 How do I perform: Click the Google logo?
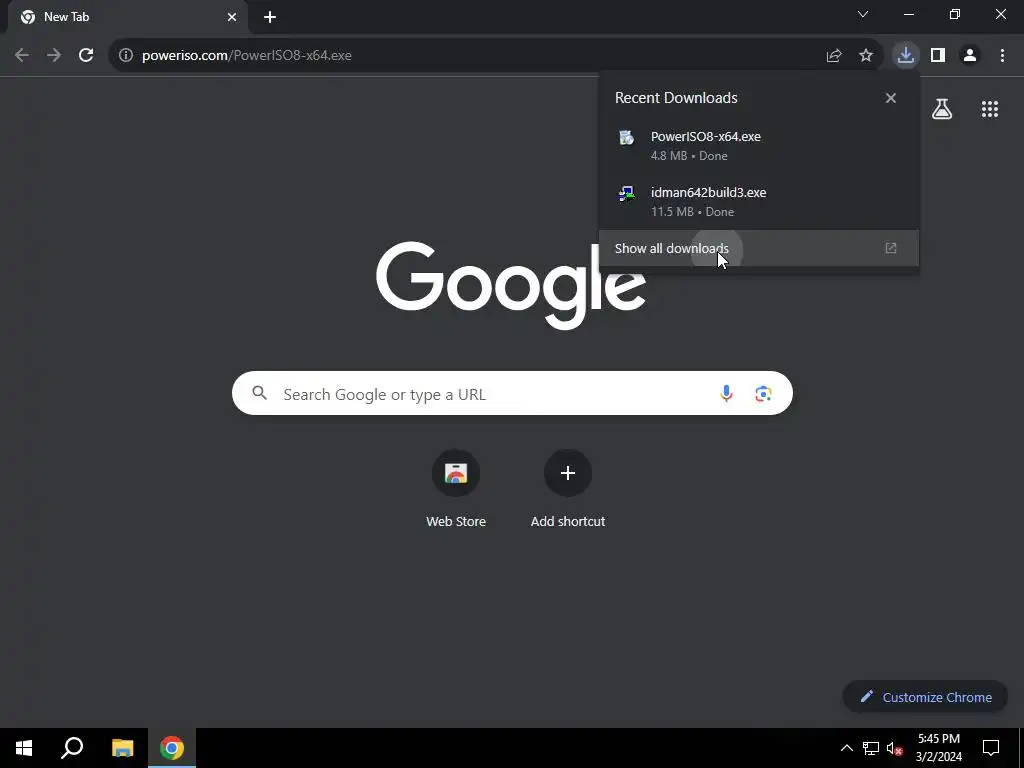tap(511, 285)
